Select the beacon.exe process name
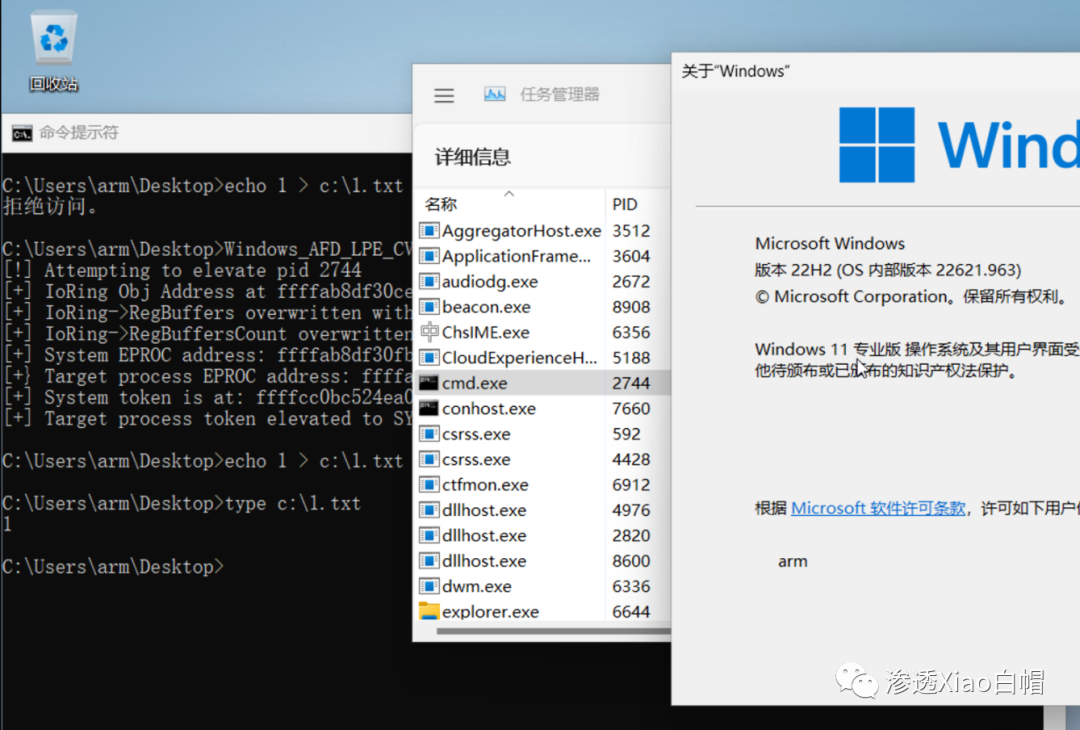 pos(486,307)
